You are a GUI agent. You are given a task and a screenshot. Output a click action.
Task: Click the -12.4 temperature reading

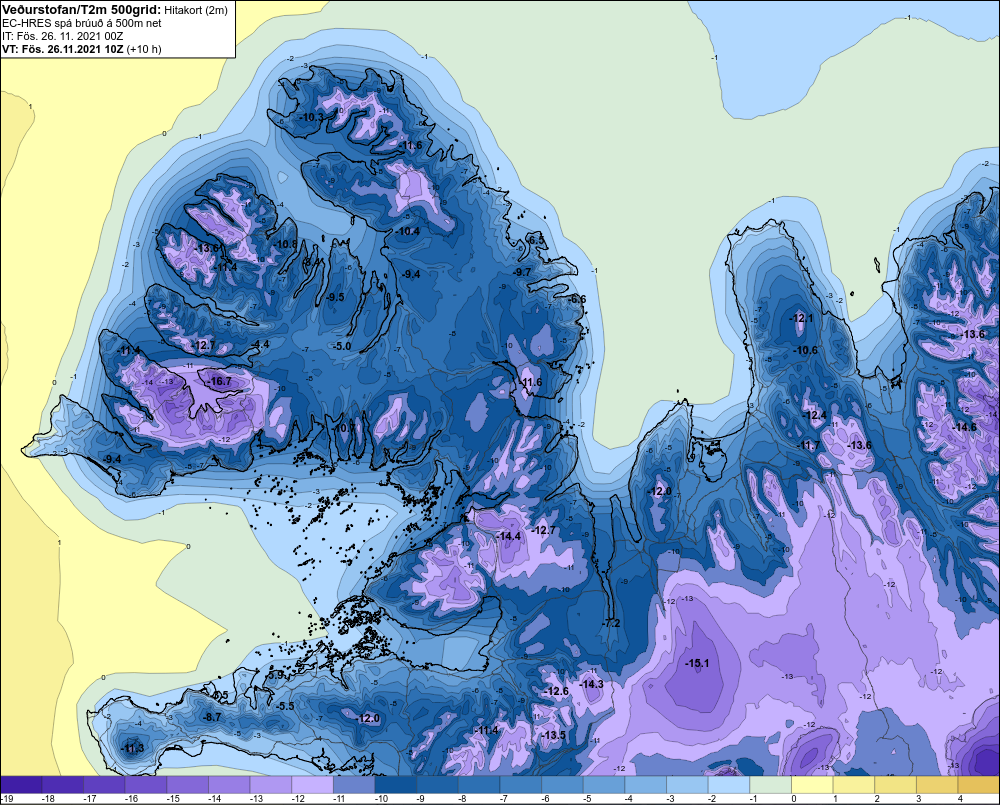coord(814,415)
